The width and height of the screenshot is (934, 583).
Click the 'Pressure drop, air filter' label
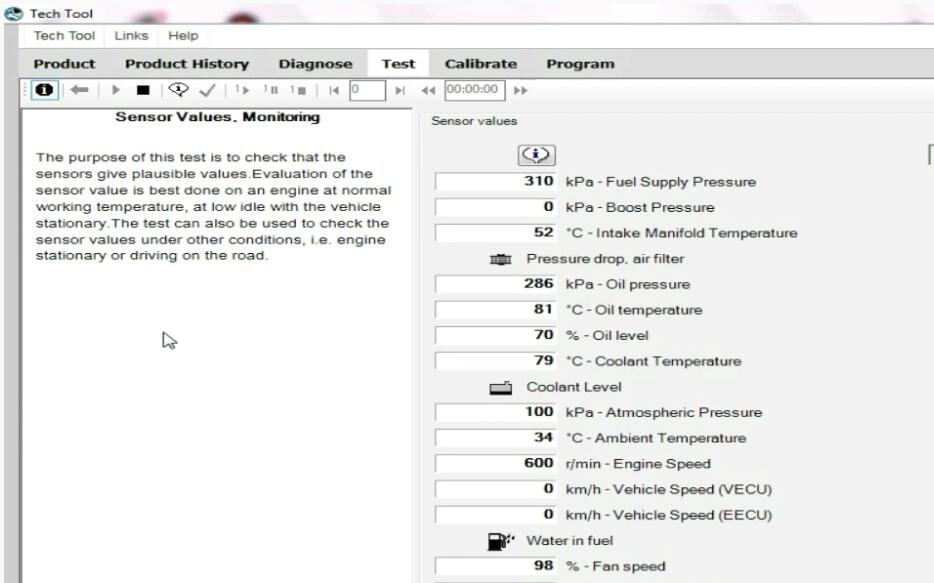[x=605, y=259]
